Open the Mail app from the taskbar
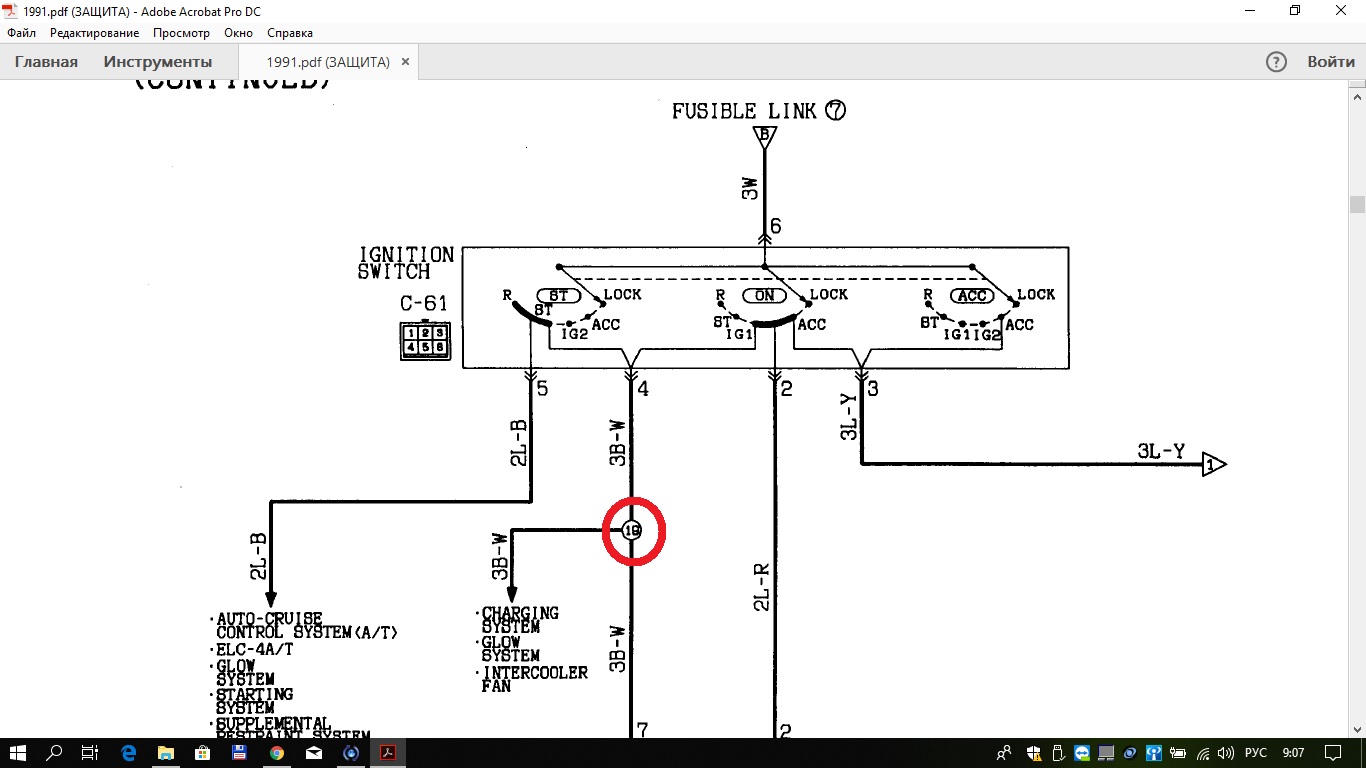The image size is (1366, 768). [x=313, y=753]
